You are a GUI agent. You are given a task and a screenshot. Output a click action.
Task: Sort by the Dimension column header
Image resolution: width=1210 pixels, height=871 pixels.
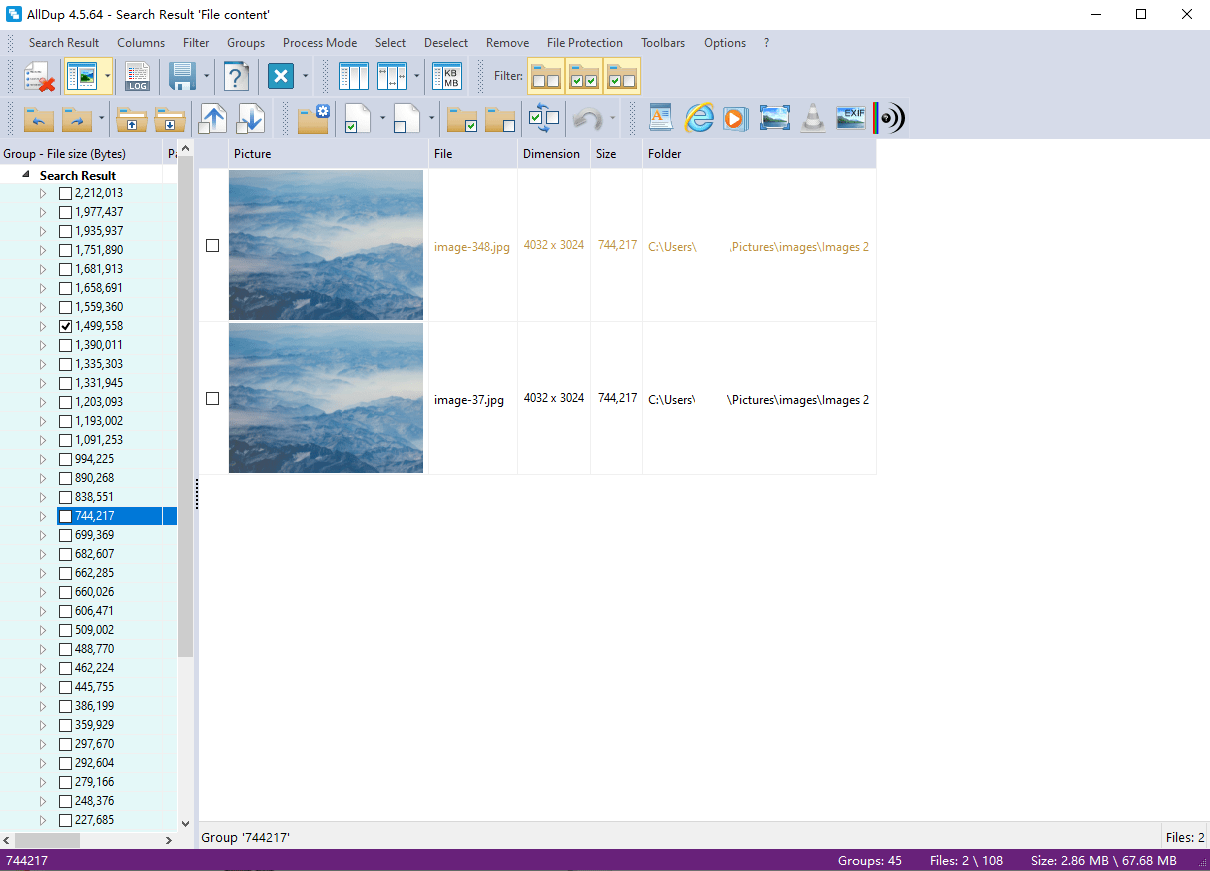[552, 154]
